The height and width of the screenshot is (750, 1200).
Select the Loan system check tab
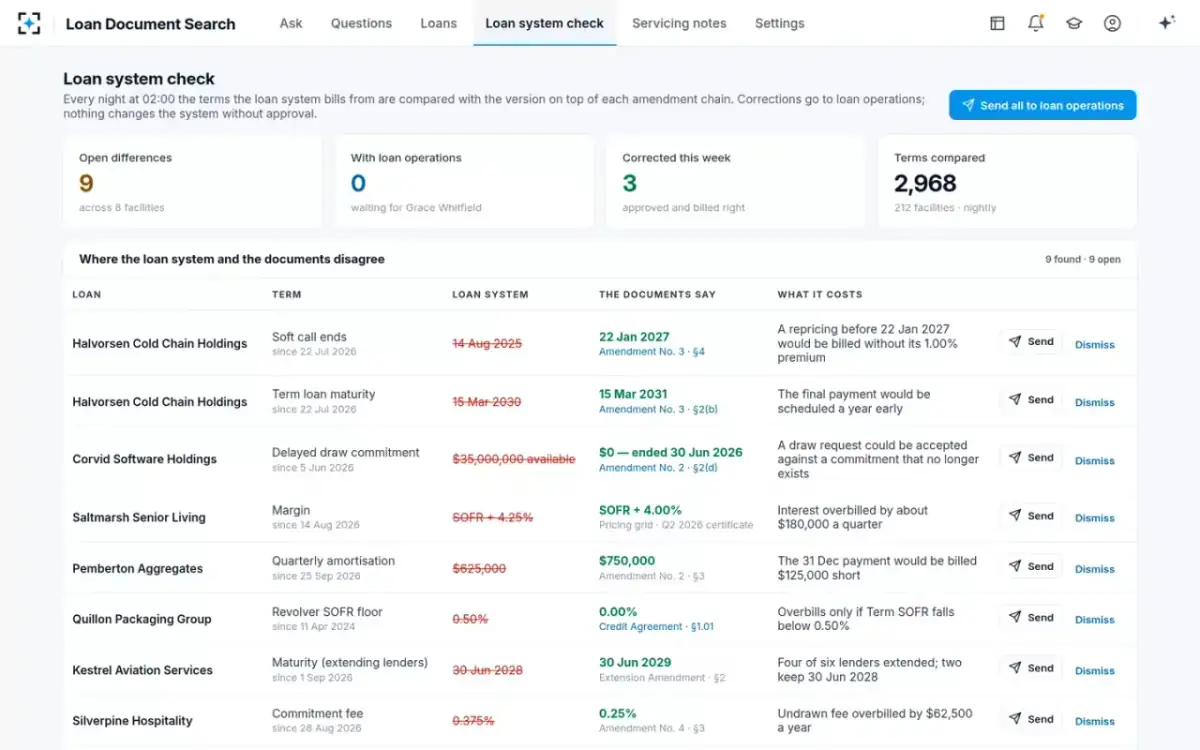point(544,23)
